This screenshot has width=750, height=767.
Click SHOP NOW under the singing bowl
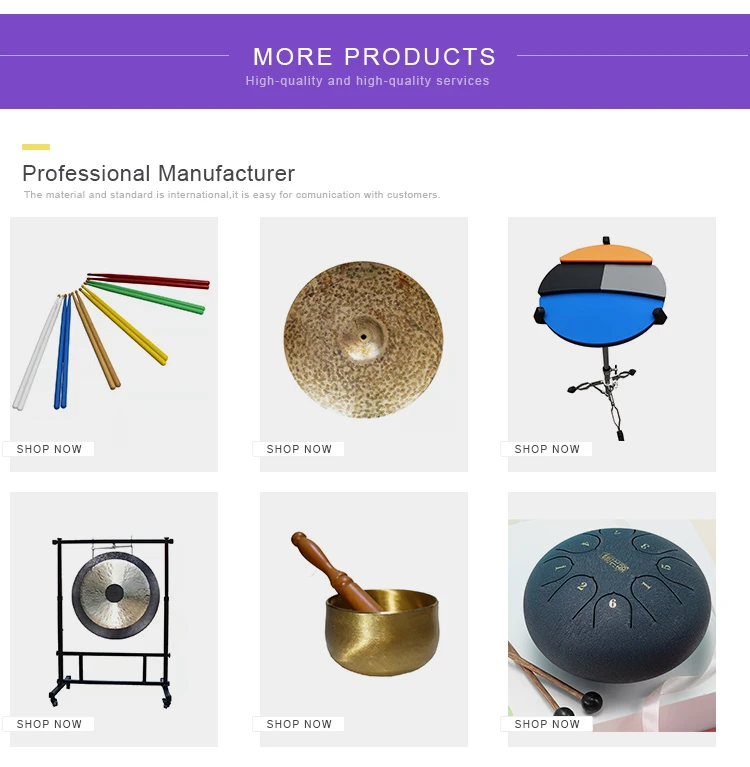(x=299, y=724)
